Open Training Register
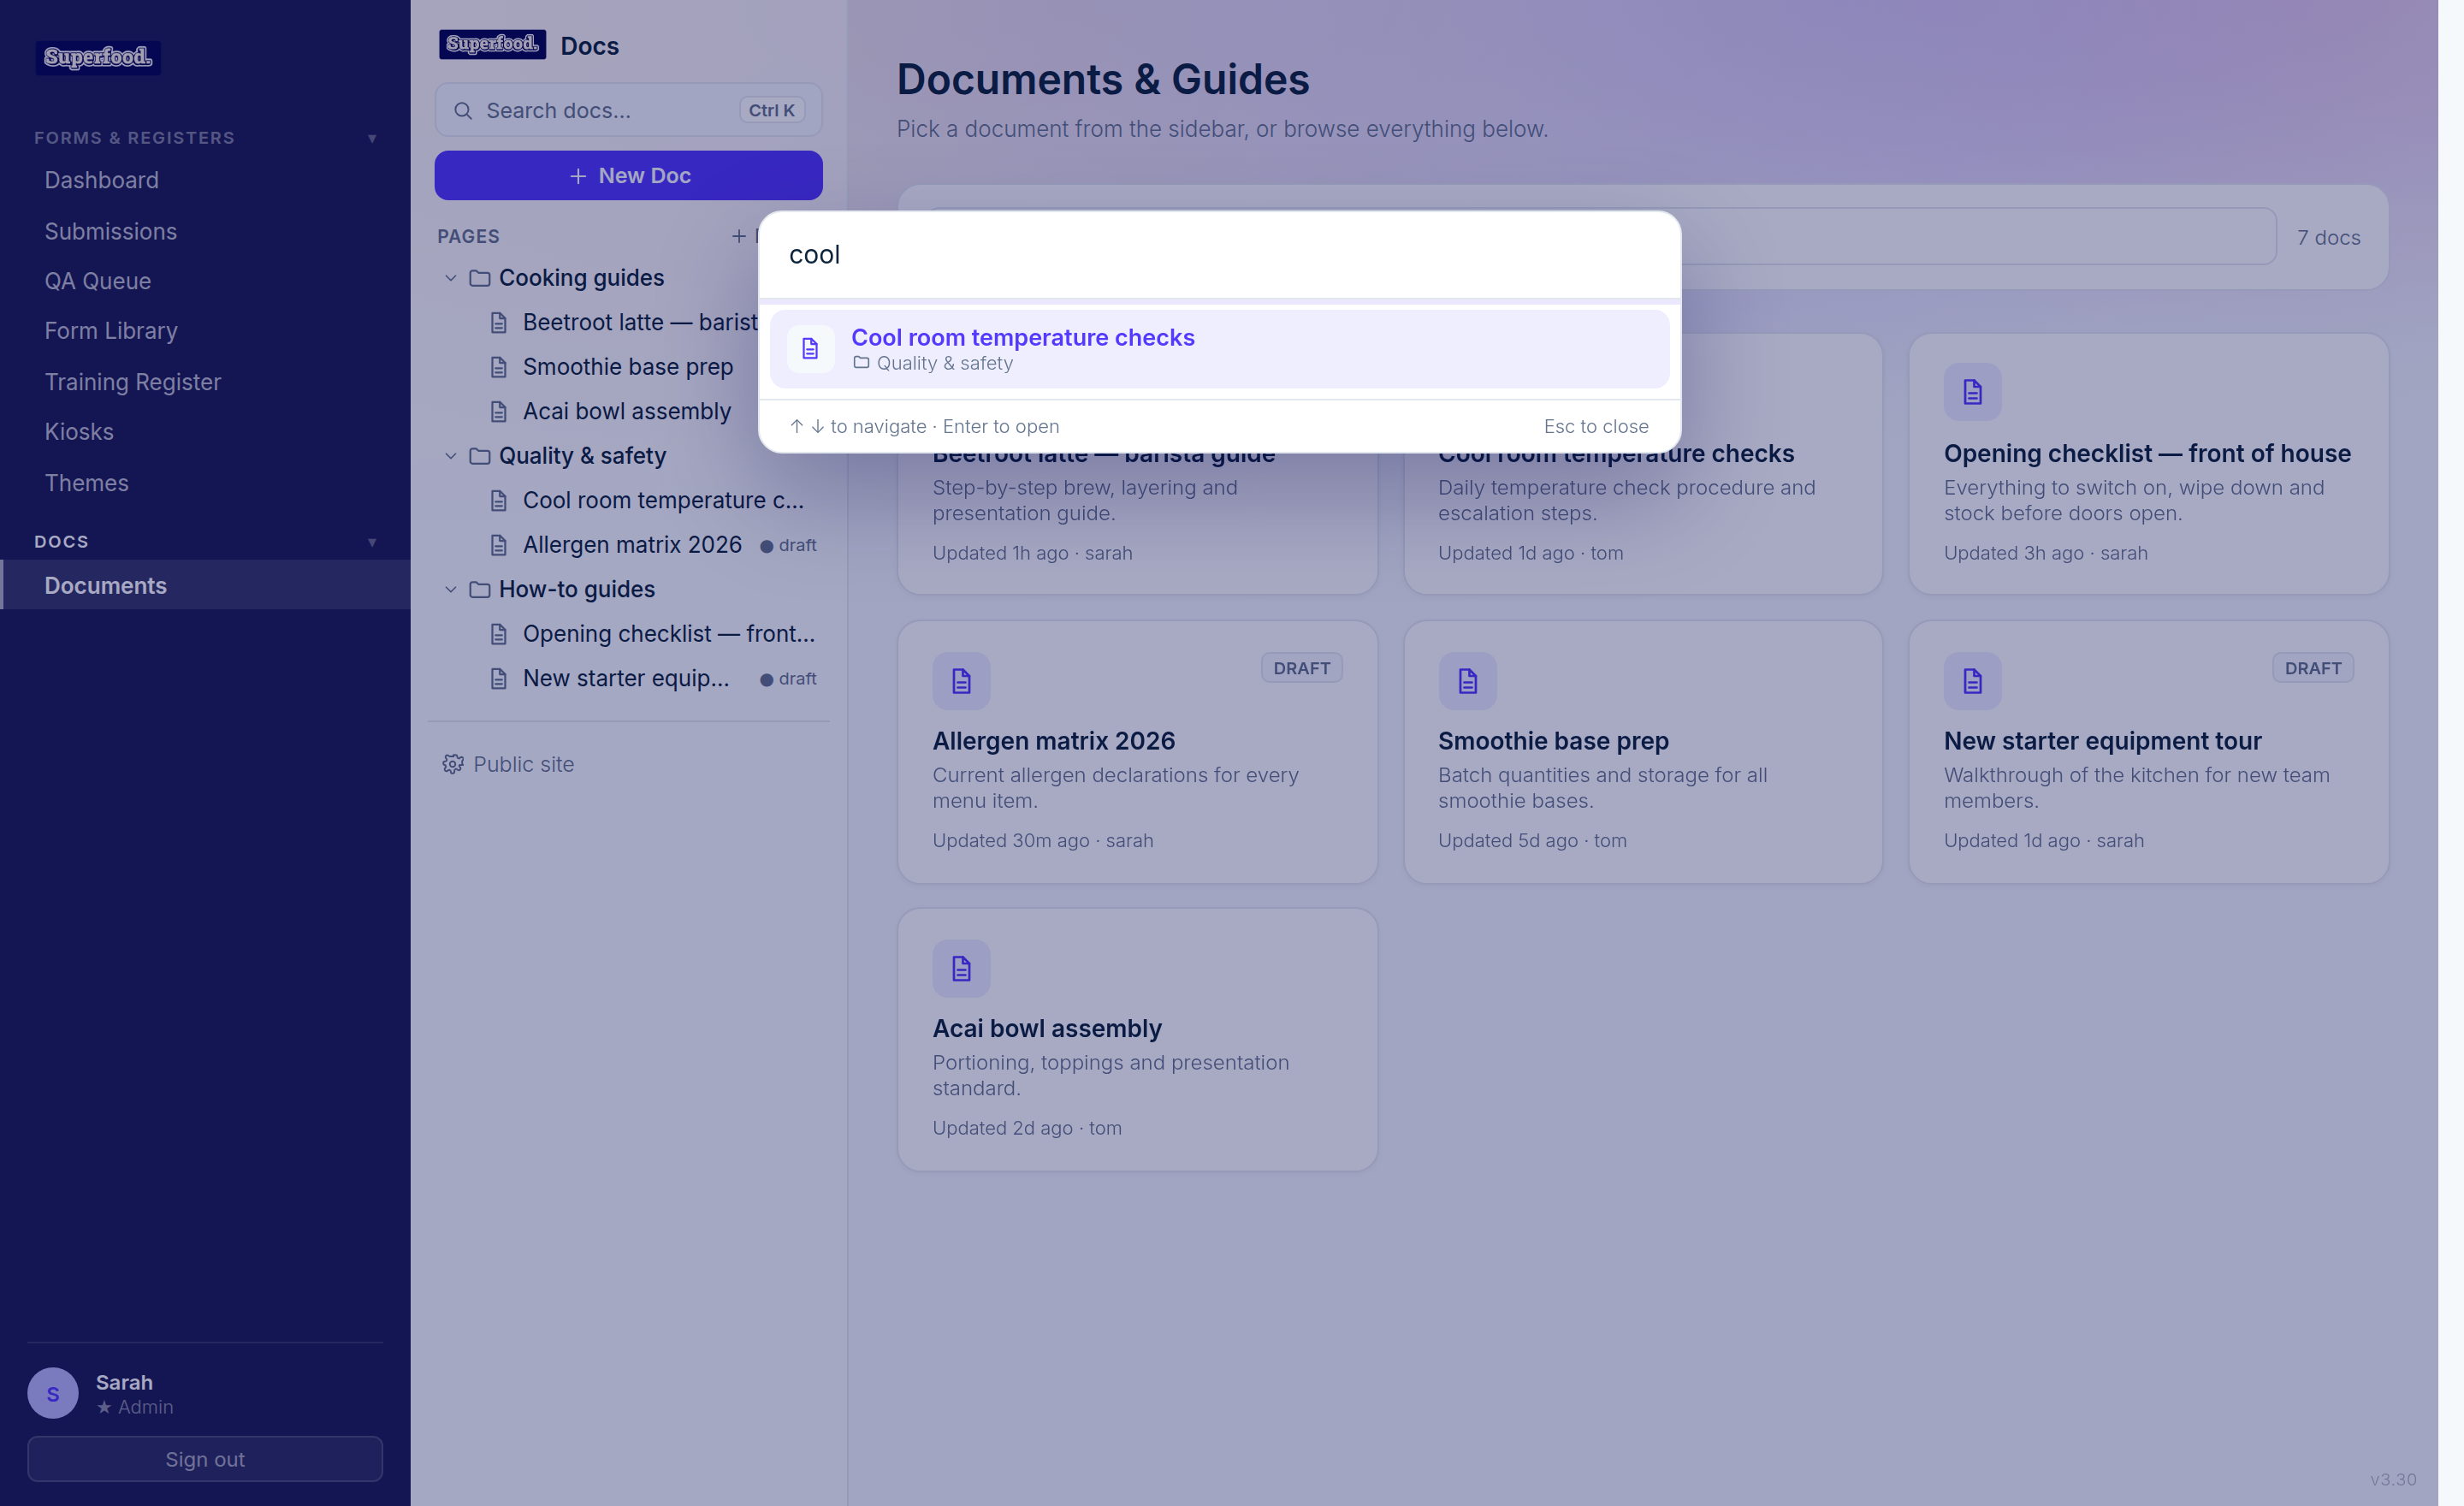The image size is (2464, 1506). coord(205,382)
